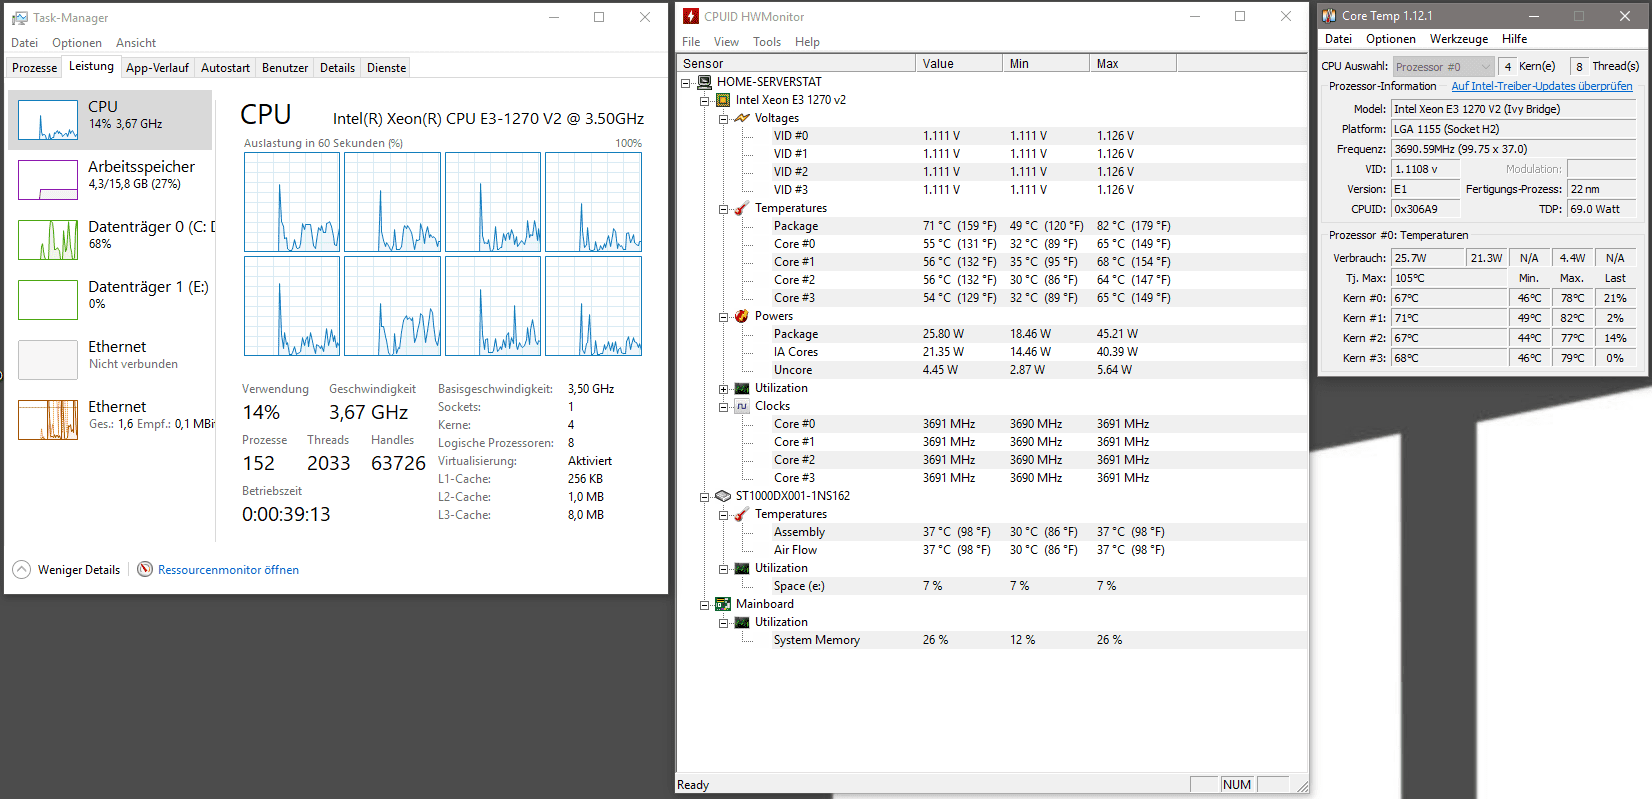Click the Mainboard icon in HWMonitor
The width and height of the screenshot is (1652, 799).
click(x=723, y=604)
